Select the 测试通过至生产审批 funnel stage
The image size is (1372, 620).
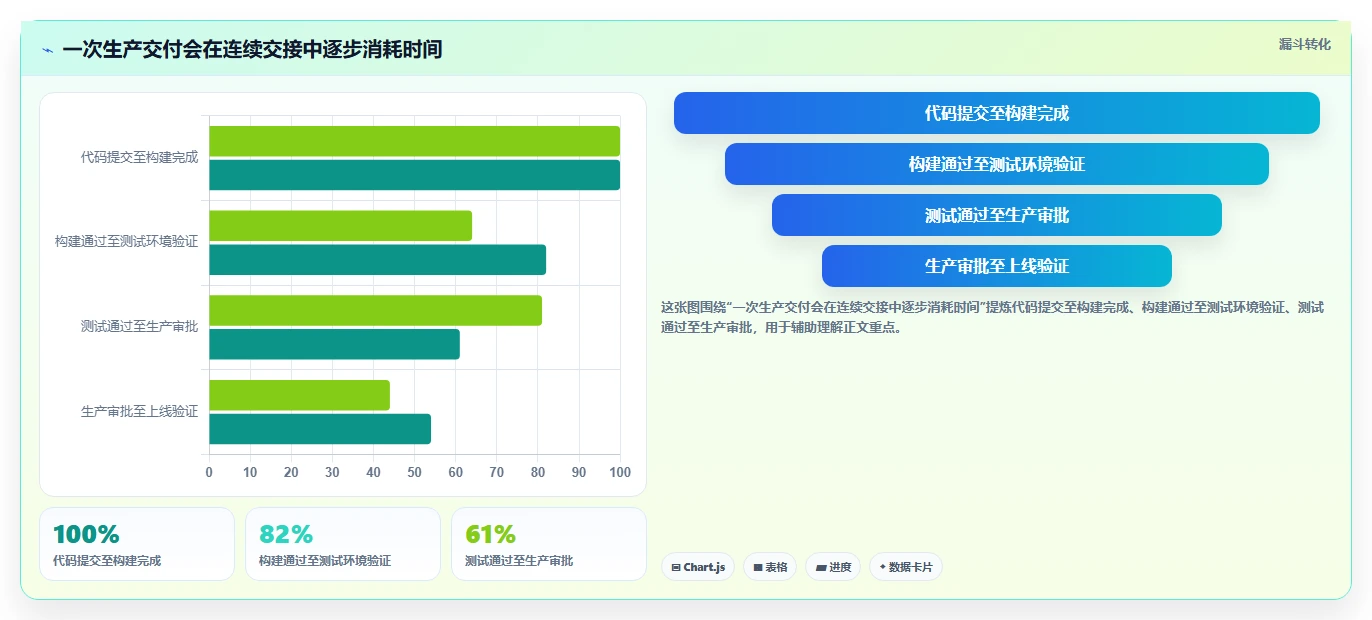pos(996,215)
